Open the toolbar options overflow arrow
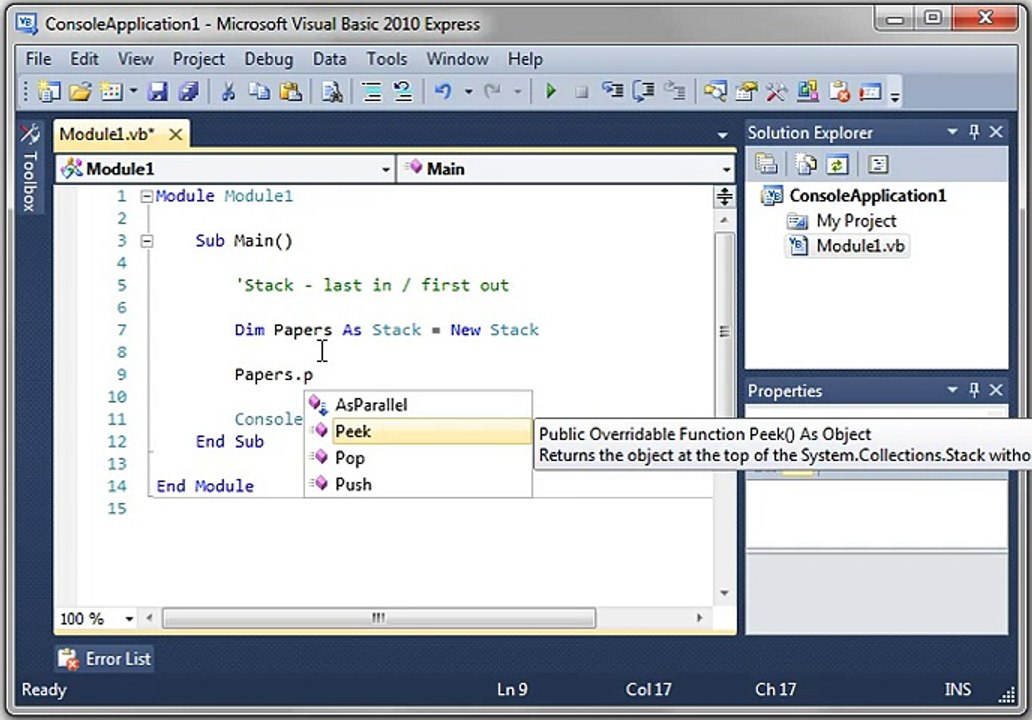 pyautogui.click(x=894, y=97)
